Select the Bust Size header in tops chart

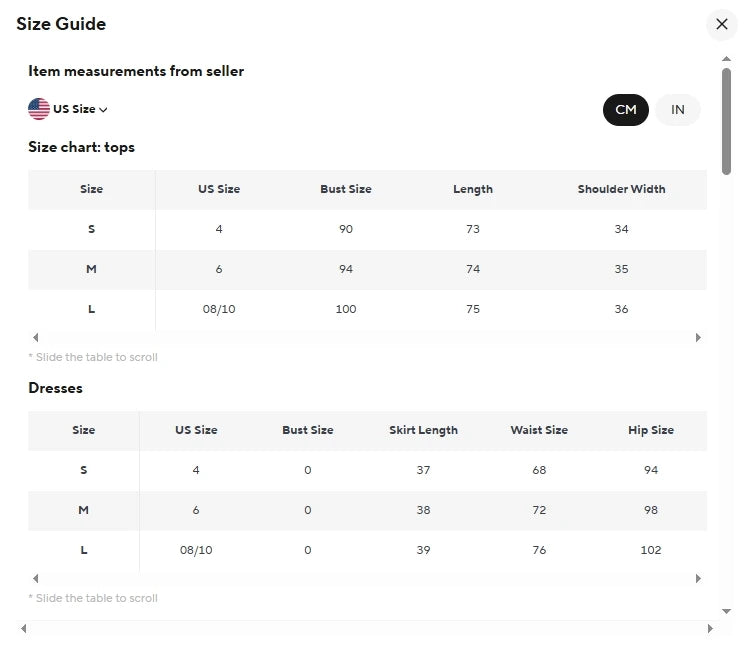(346, 189)
